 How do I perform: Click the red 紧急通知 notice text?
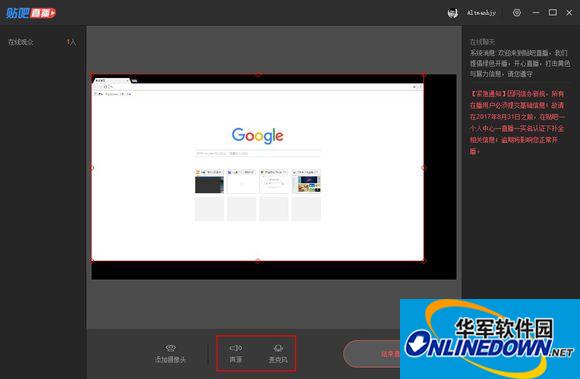pos(517,122)
